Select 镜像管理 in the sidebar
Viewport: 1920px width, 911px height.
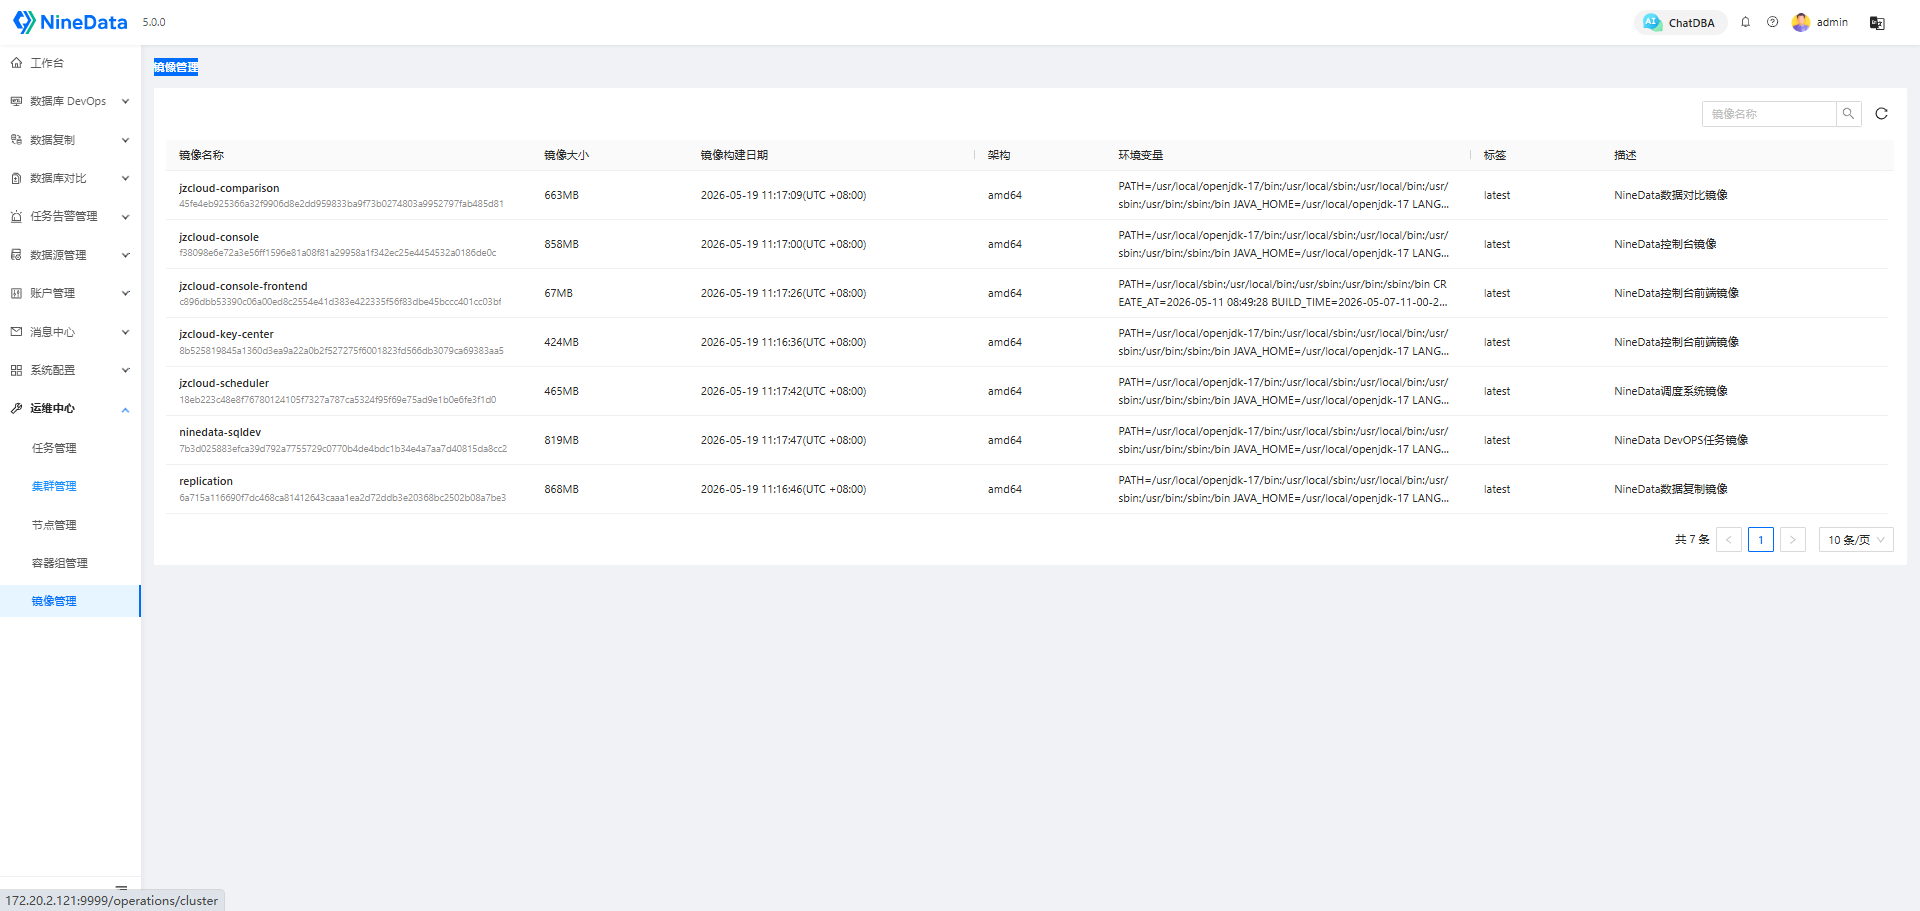(70, 601)
